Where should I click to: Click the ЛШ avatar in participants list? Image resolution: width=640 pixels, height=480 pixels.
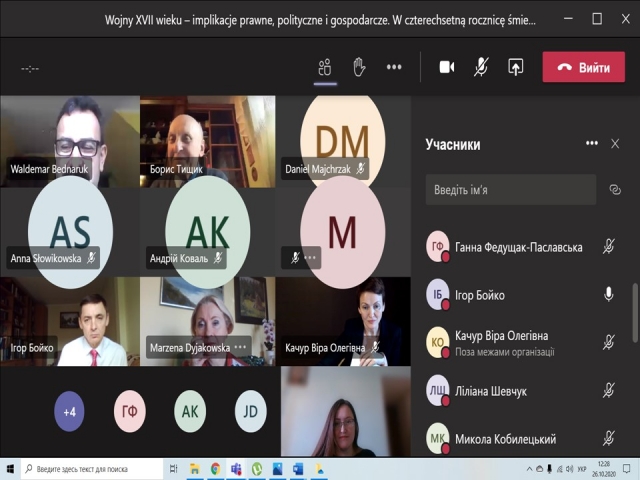click(x=438, y=391)
